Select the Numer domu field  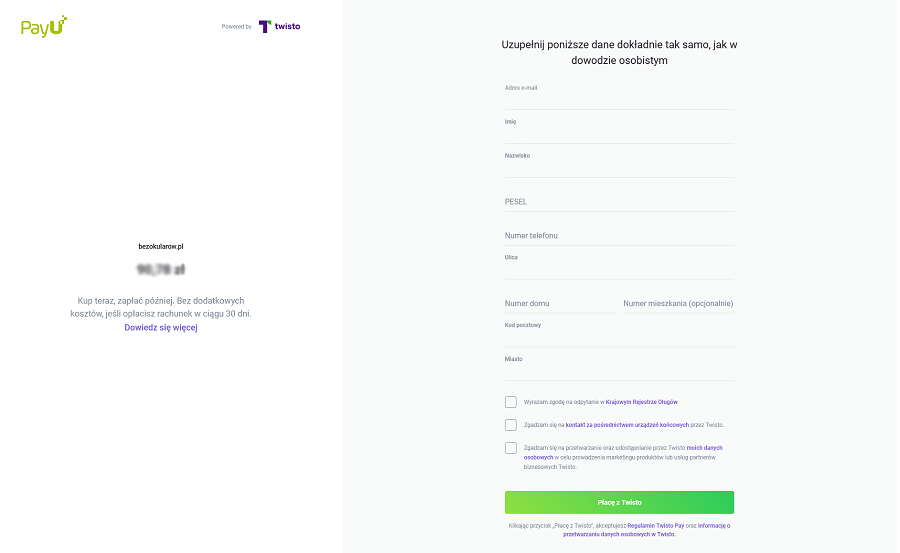(560, 303)
